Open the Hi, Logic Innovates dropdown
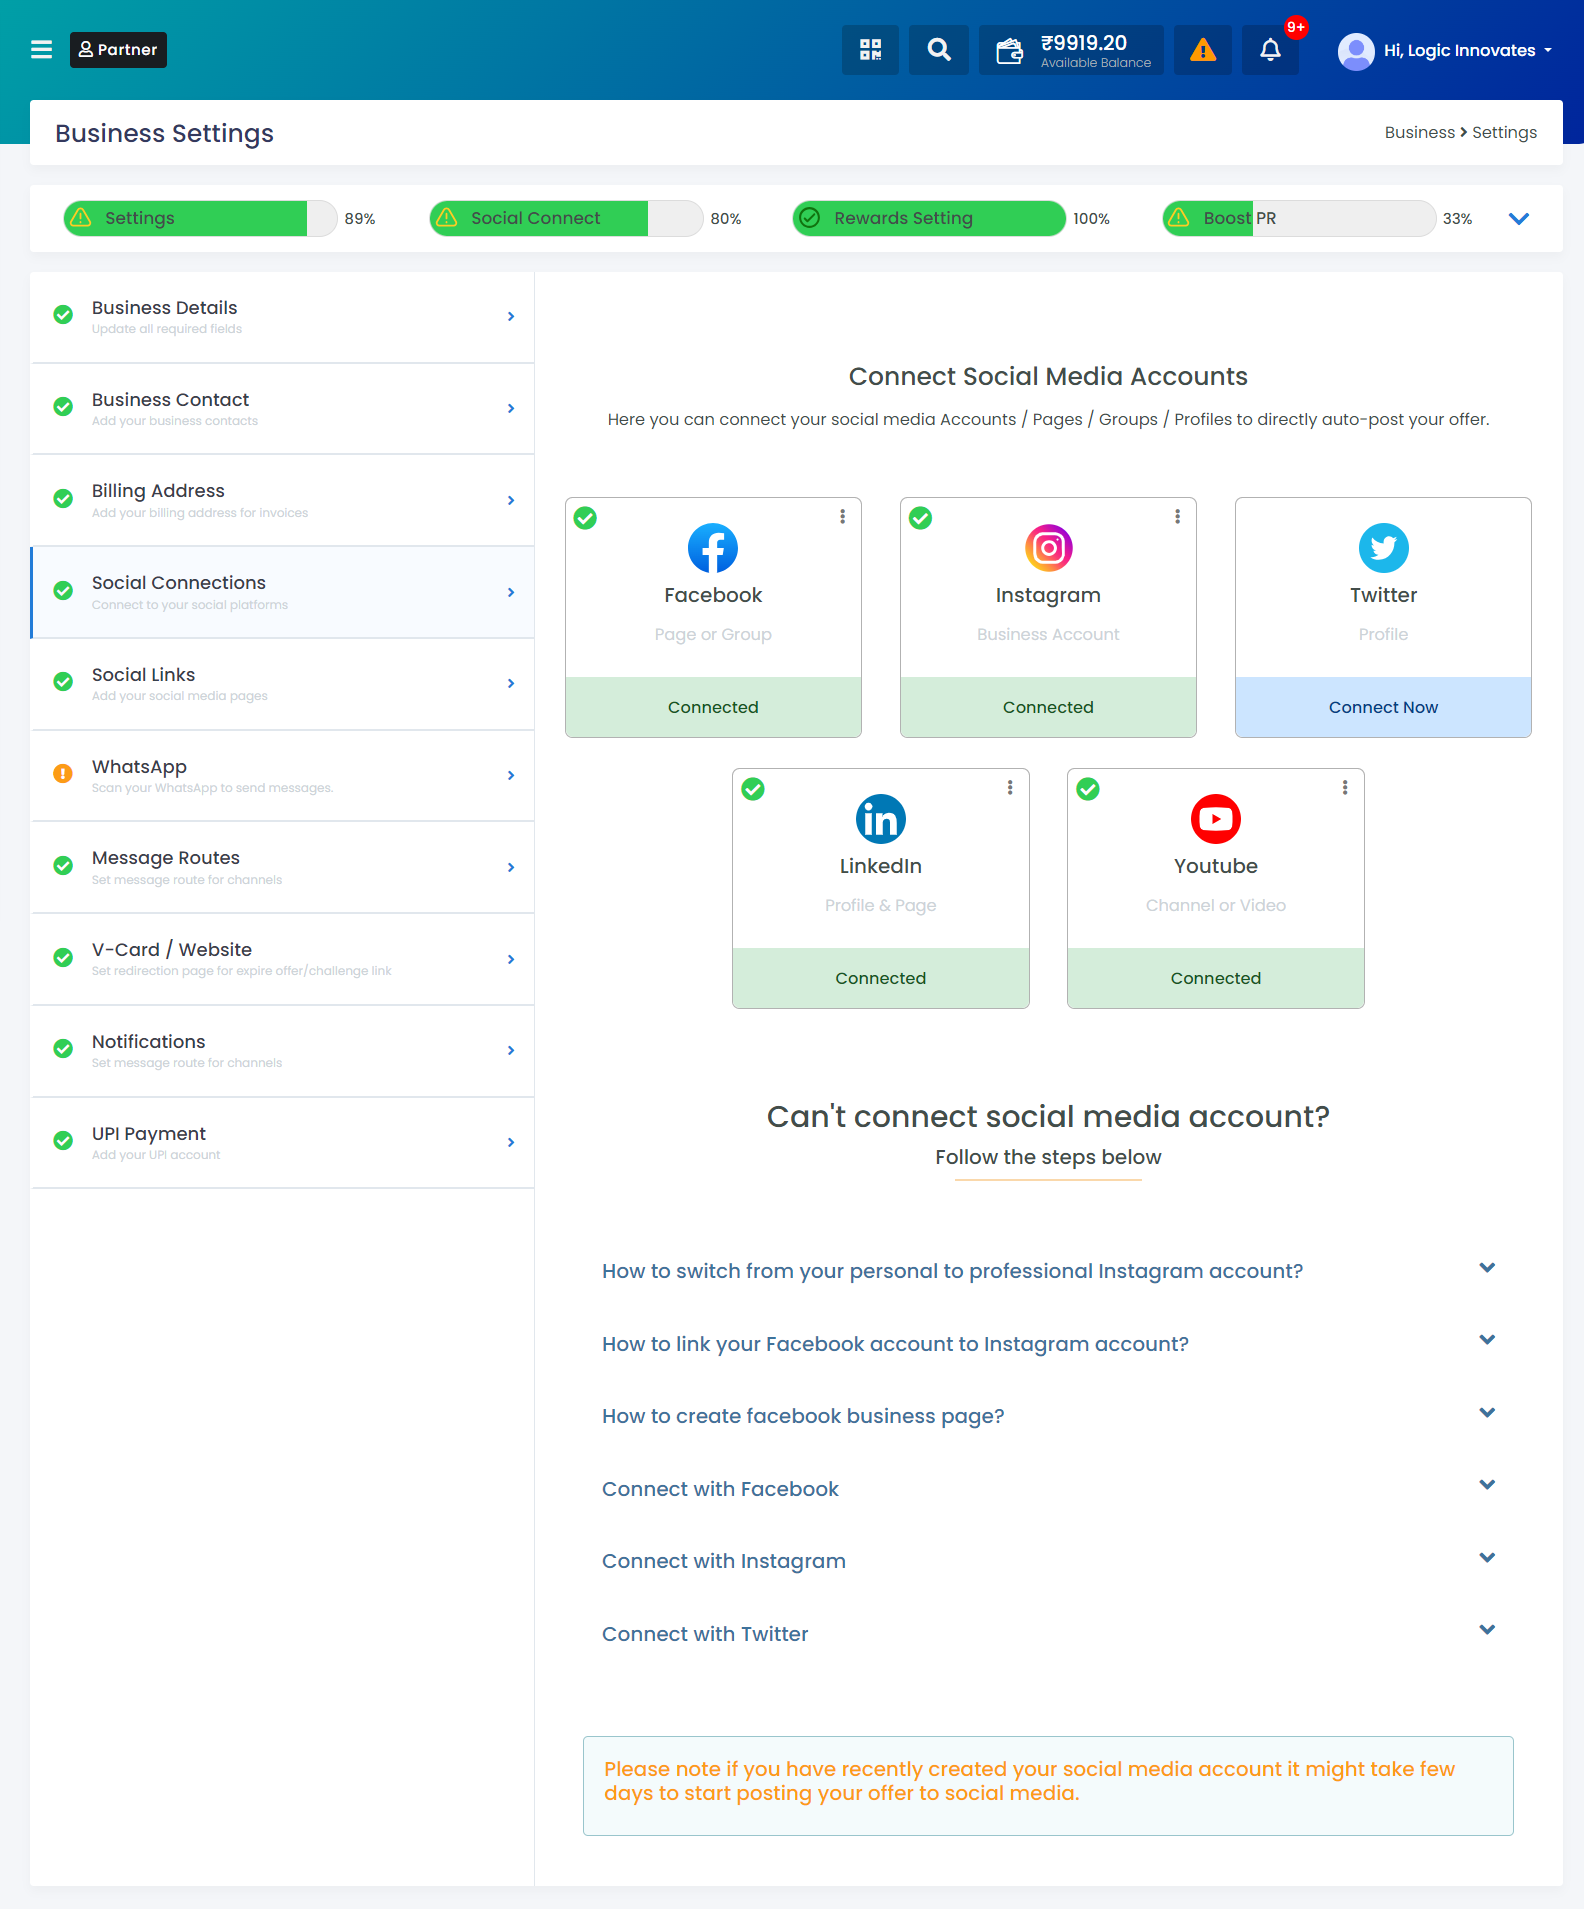Viewport: 1584px width, 1909px height. click(1467, 50)
